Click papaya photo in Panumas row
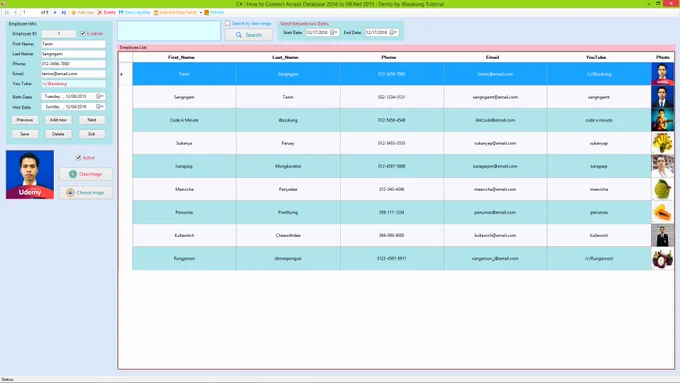This screenshot has width=680, height=383. pos(663,213)
